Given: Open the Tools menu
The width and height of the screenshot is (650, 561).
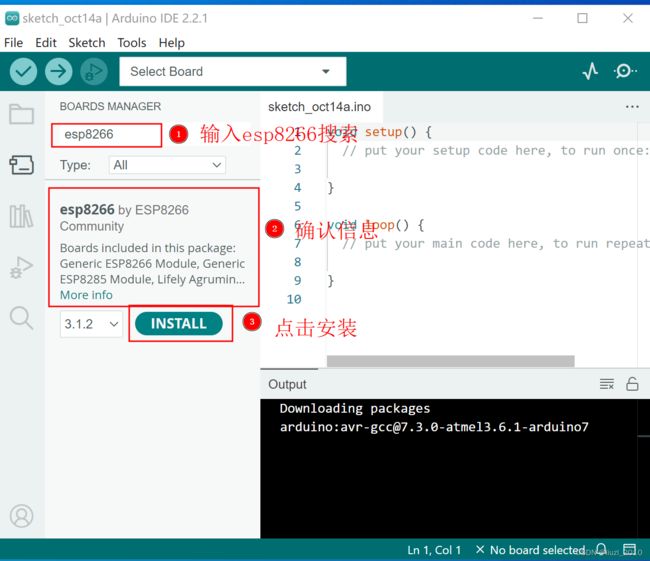Looking at the screenshot, I should (x=132, y=43).
